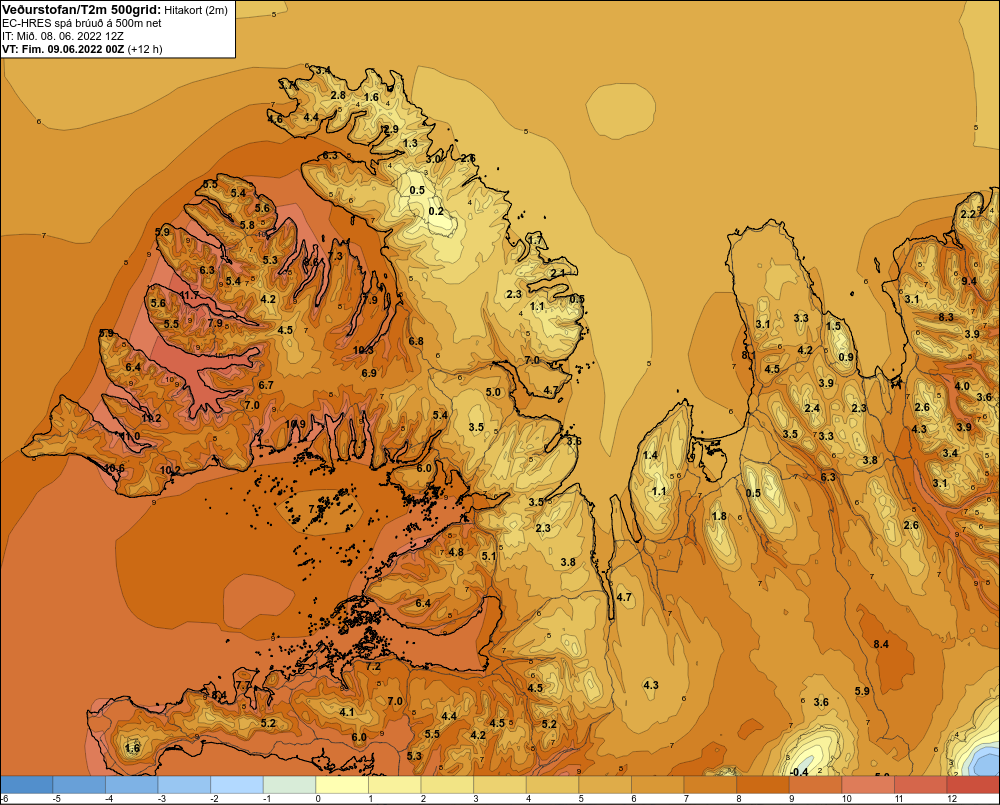Click the 5.1 temperature value

(x=489, y=556)
